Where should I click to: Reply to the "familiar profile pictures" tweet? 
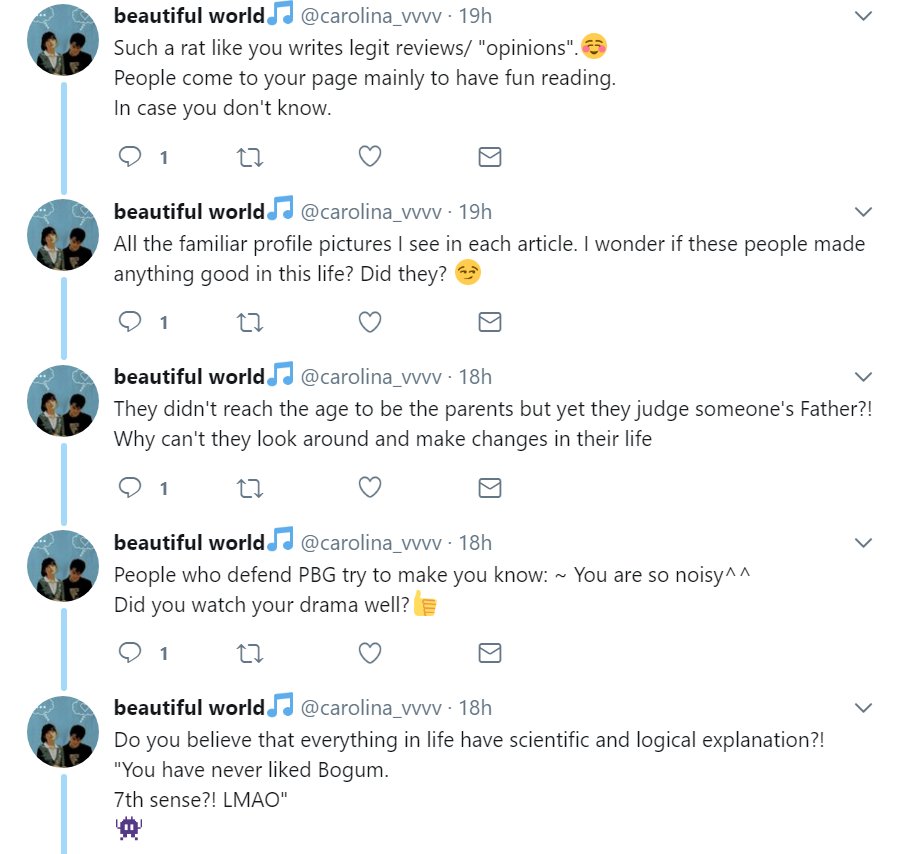[x=130, y=322]
